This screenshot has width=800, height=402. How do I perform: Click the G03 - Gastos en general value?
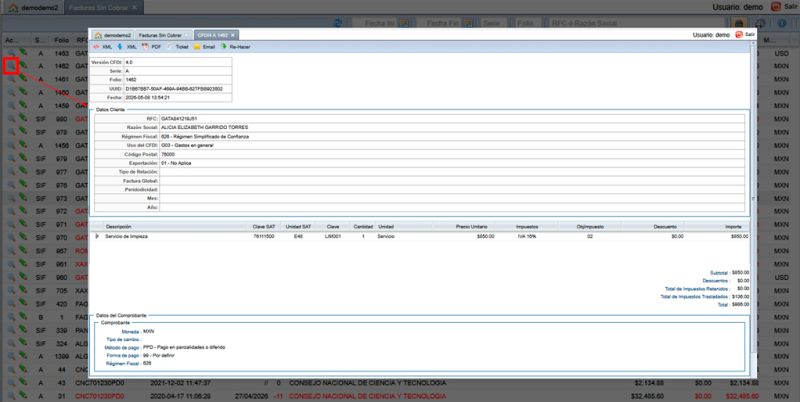click(x=187, y=145)
